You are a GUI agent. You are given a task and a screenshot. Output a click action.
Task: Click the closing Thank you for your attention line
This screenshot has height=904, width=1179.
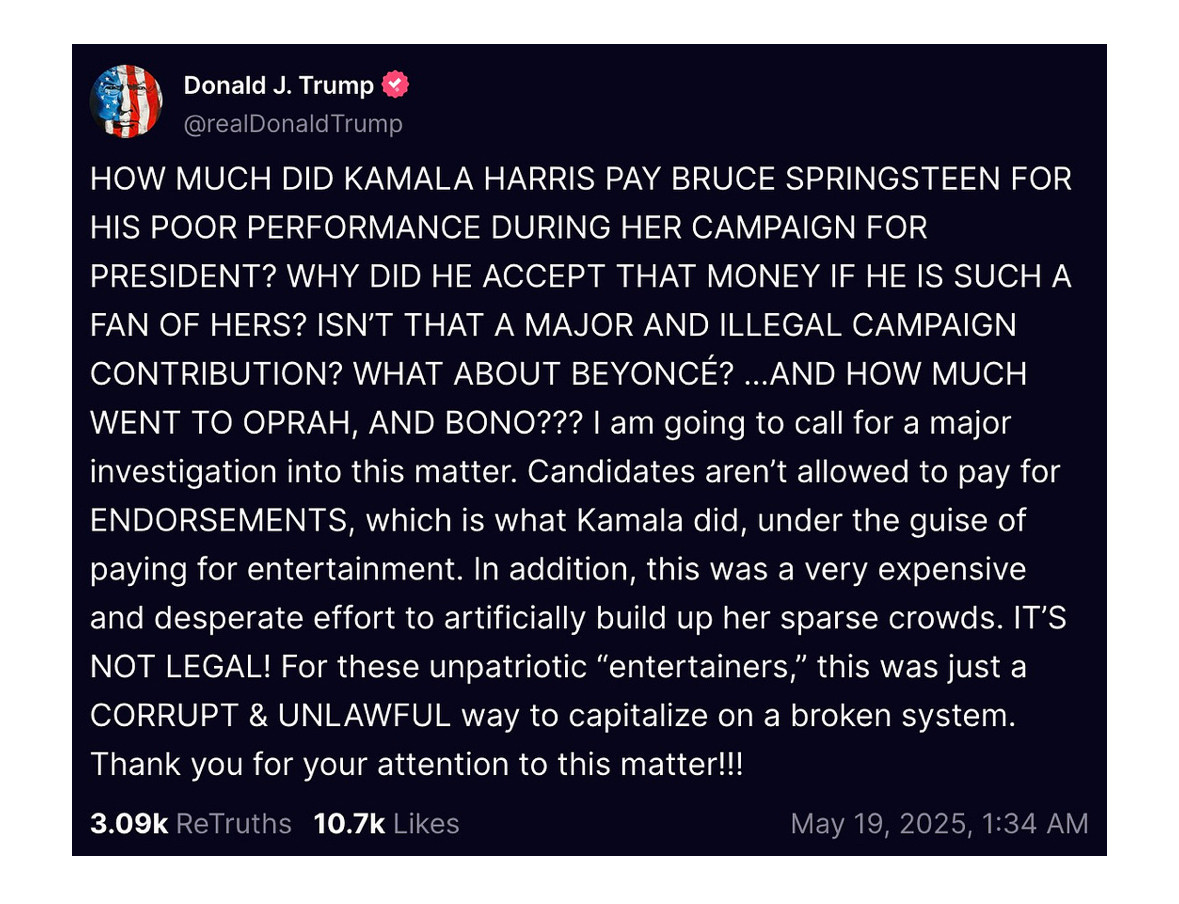[417, 764]
